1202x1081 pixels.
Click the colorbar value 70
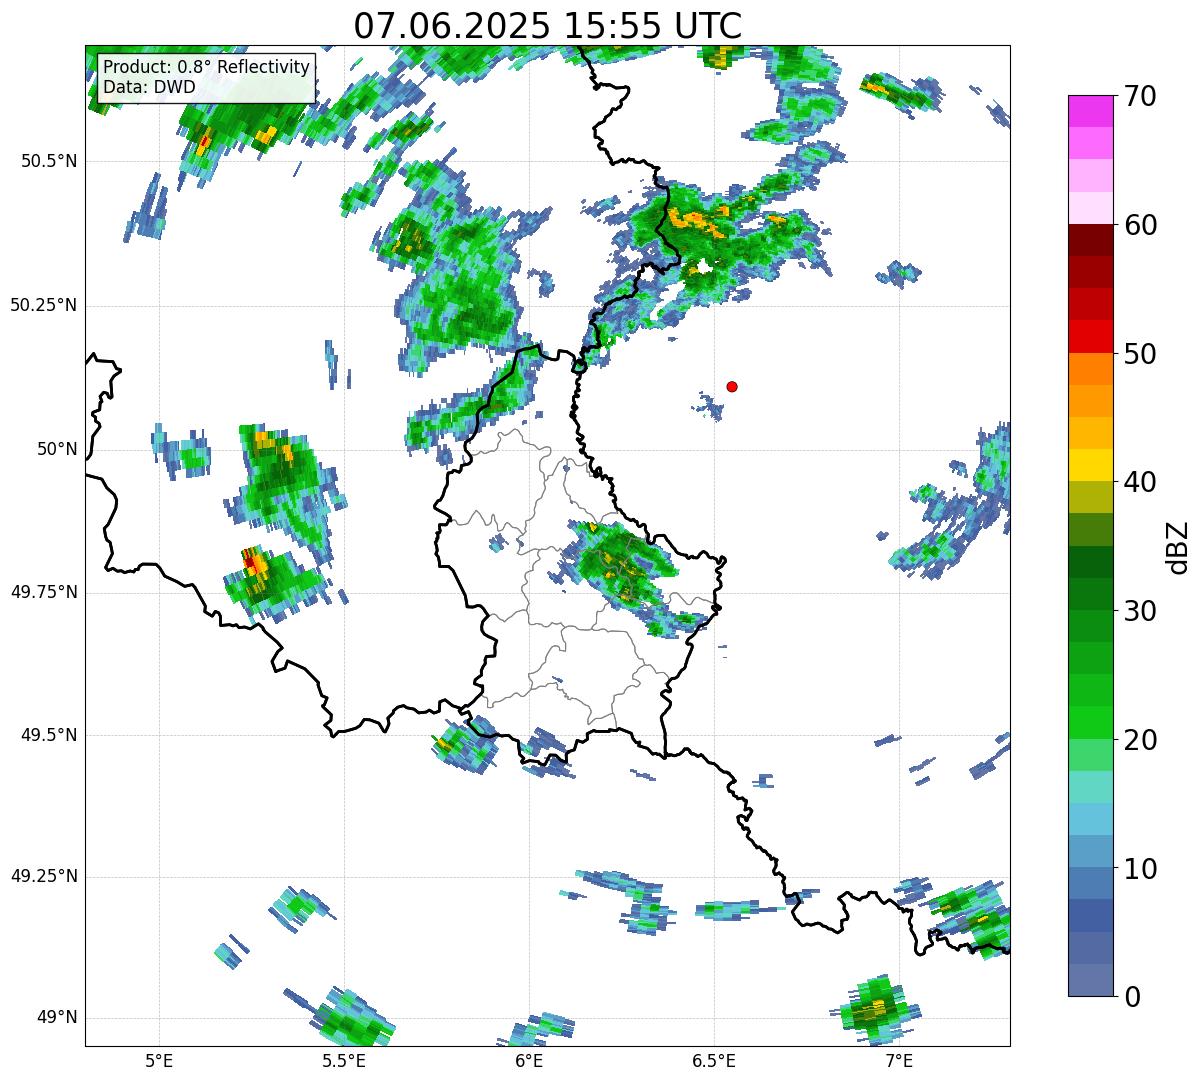pyautogui.click(x=1141, y=96)
